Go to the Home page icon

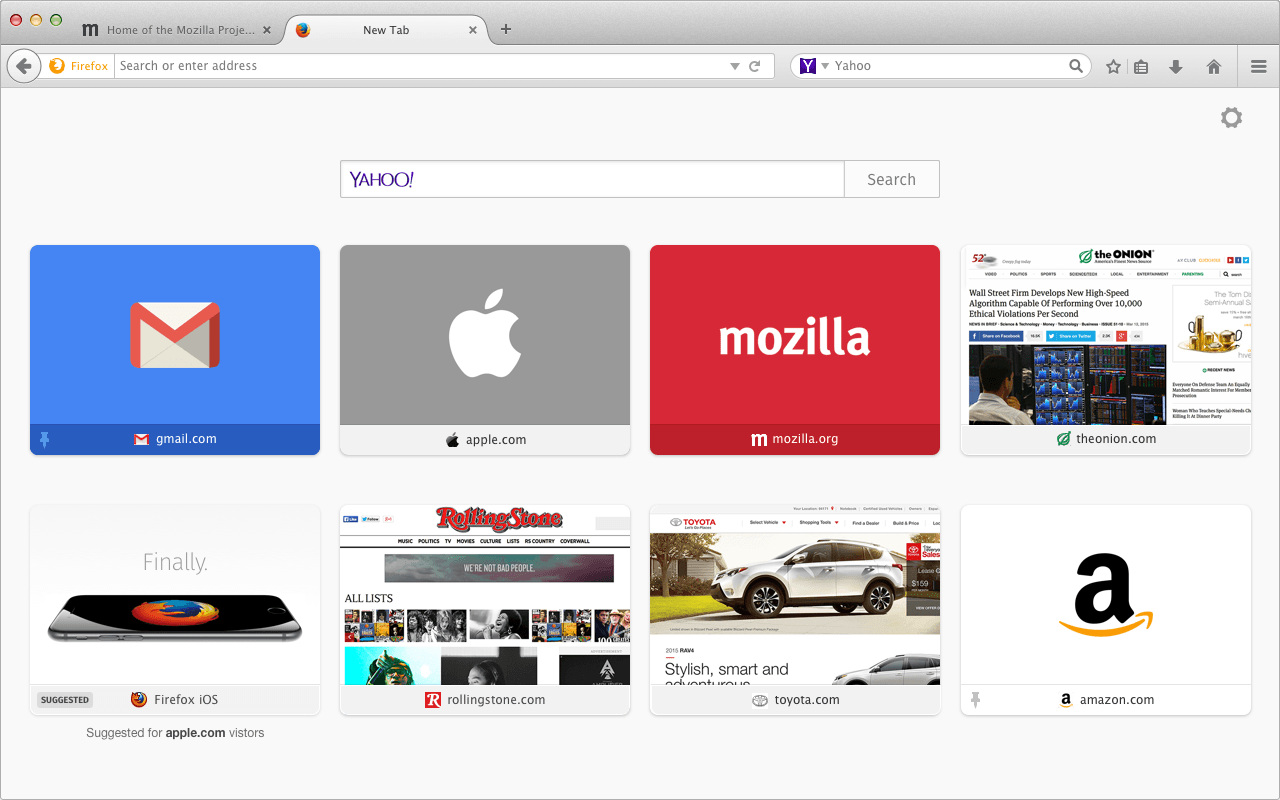click(x=1214, y=67)
